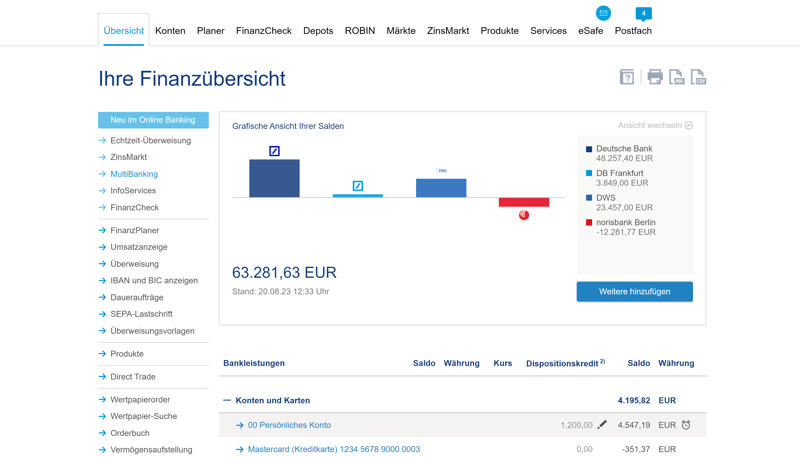Open ZinsMarkt in top navigation
Screen dimensions: 800x458
448,31
